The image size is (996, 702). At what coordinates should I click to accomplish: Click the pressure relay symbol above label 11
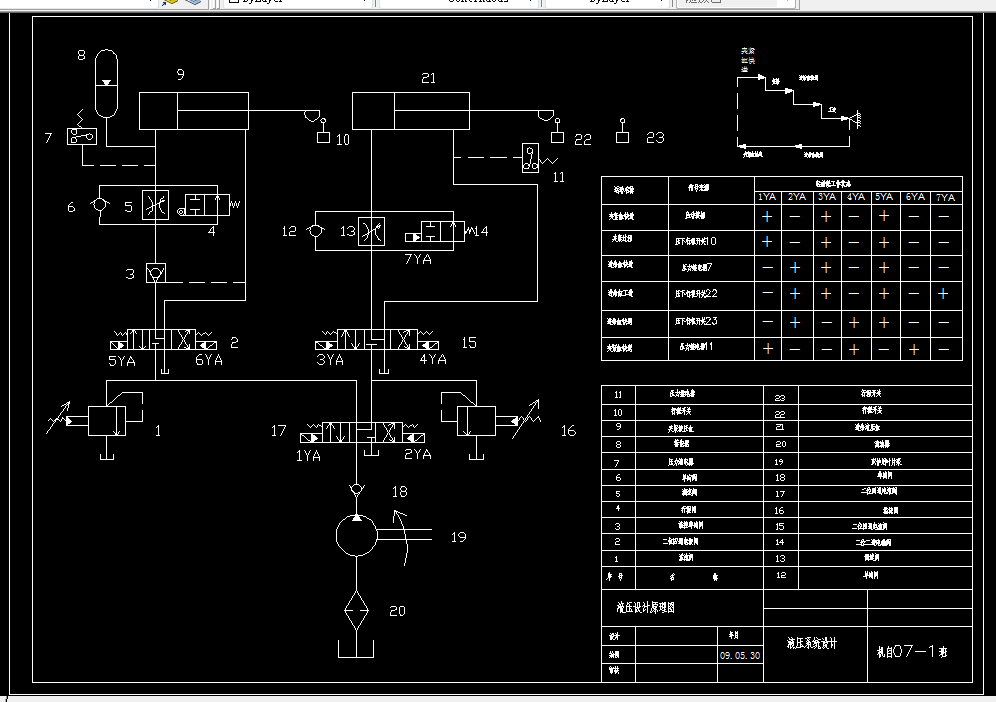[x=530, y=158]
